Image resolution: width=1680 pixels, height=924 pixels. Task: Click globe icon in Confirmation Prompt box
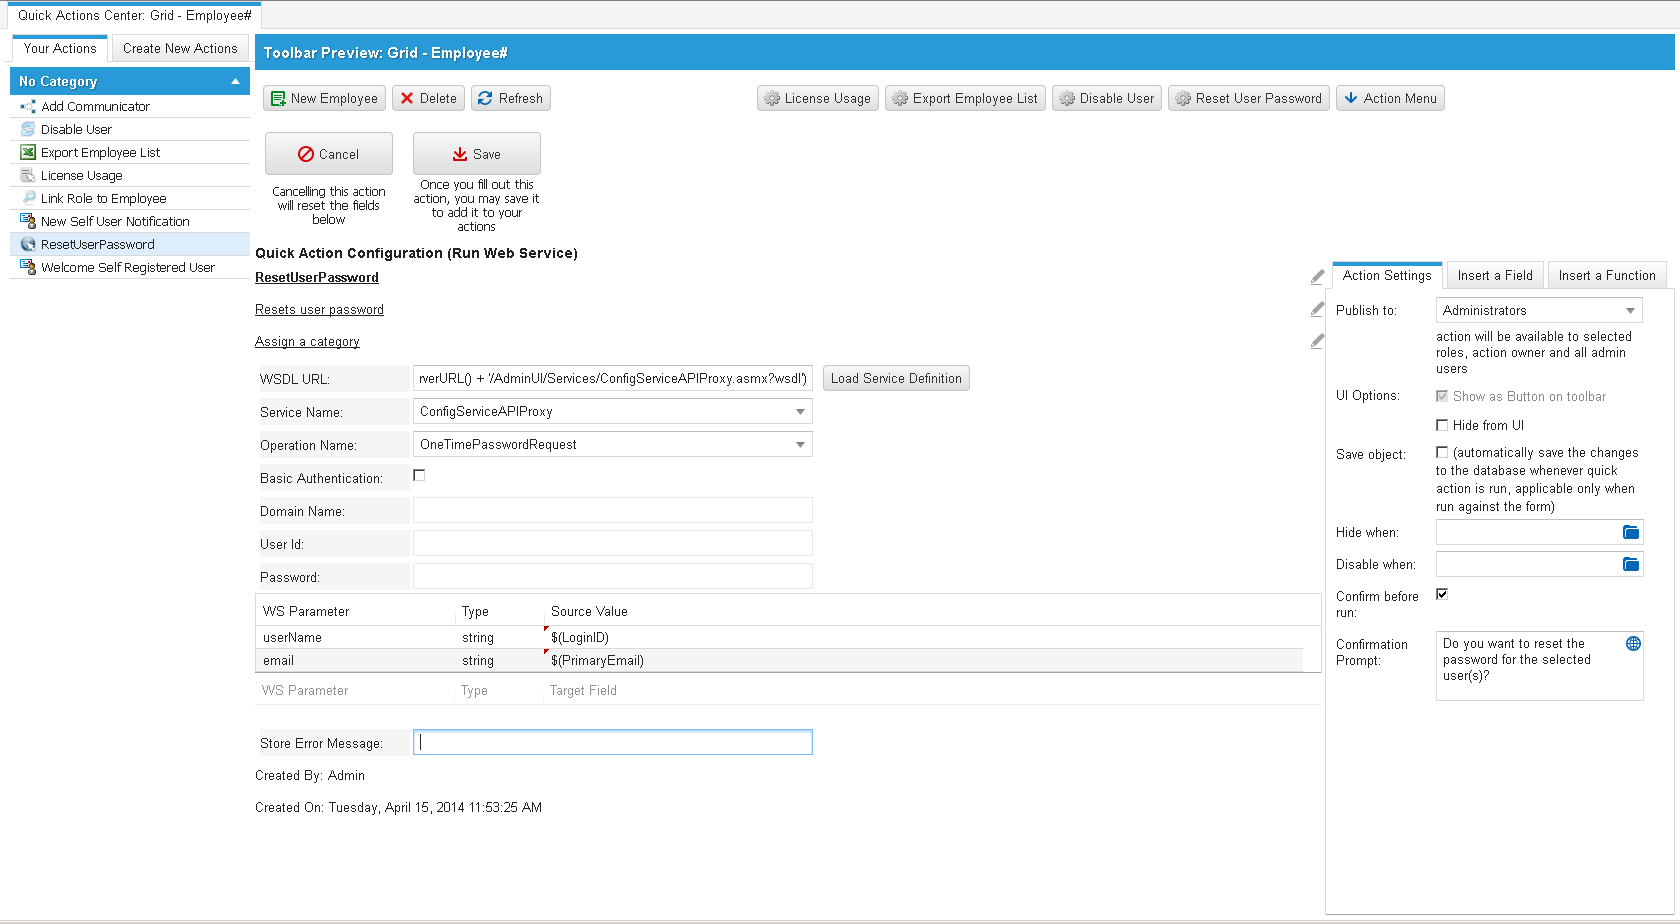(x=1633, y=644)
